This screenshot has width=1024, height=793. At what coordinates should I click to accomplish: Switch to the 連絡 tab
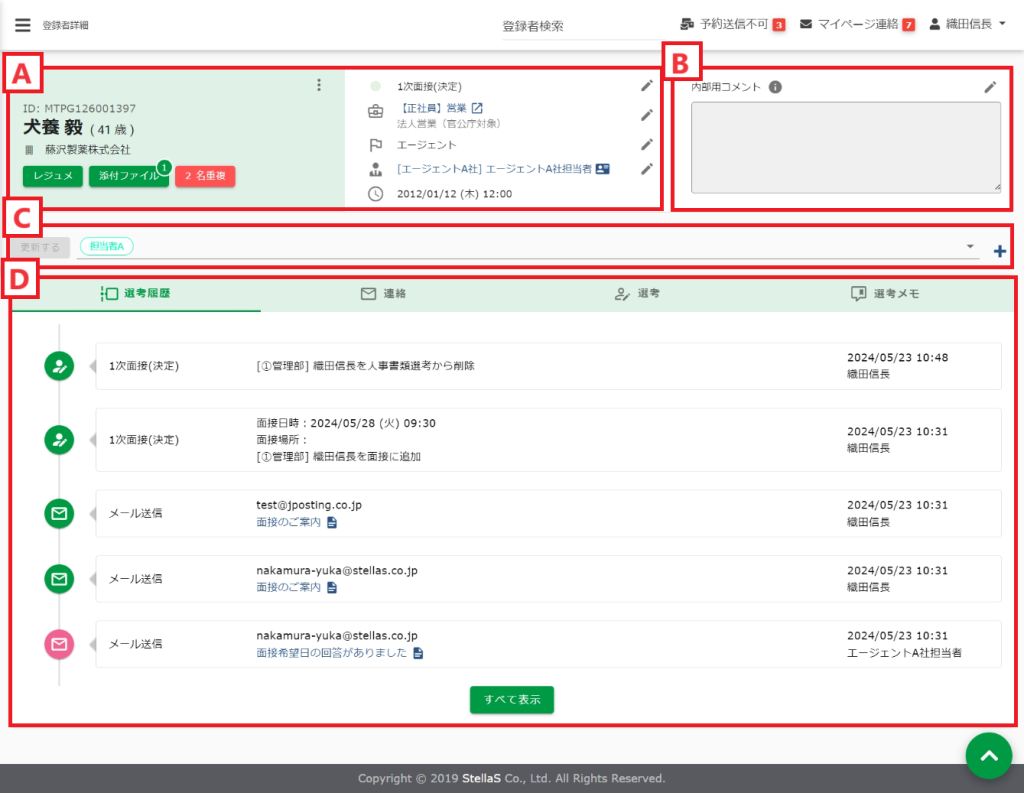(383, 294)
